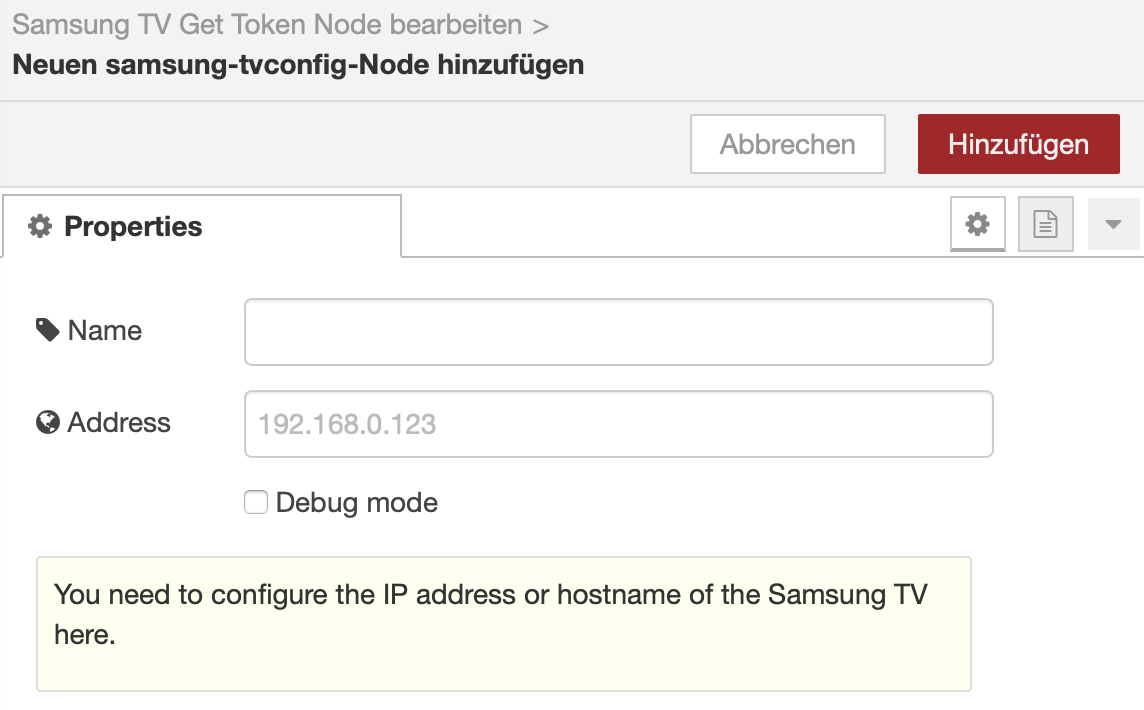Click the globe icon beside the Address field

pyautogui.click(x=47, y=422)
